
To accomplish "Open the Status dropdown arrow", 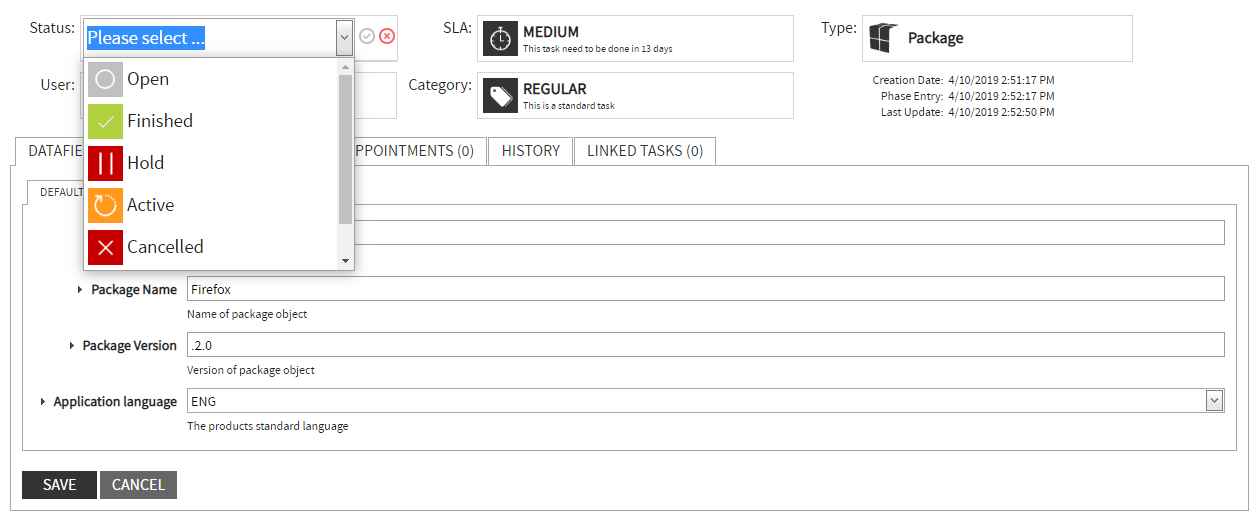I will [x=344, y=38].
